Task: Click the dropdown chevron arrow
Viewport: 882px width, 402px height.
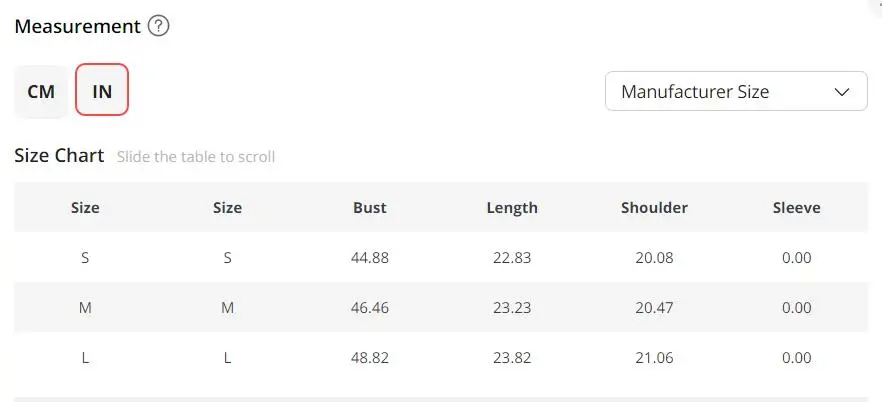Action: pos(842,92)
